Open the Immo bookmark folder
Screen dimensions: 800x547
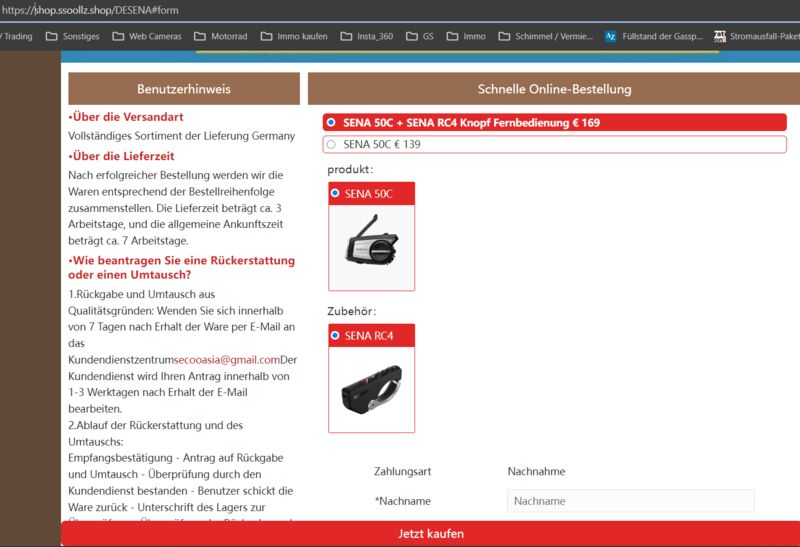(x=466, y=36)
